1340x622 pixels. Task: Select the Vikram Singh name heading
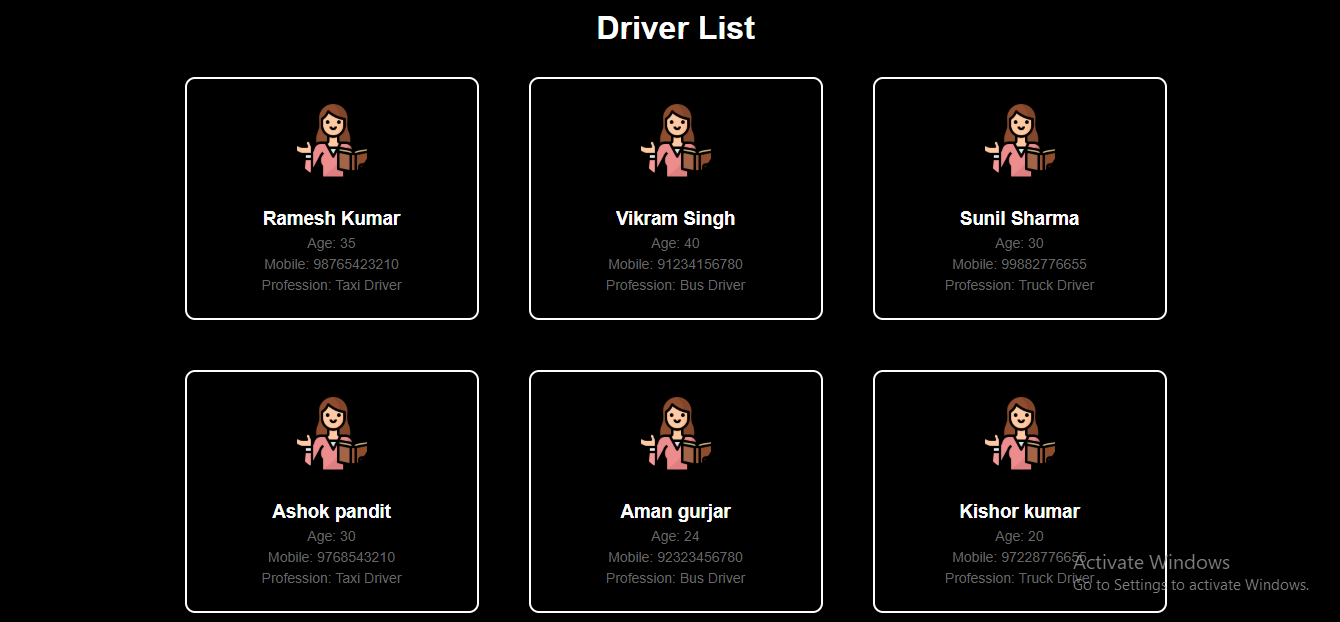click(x=676, y=218)
